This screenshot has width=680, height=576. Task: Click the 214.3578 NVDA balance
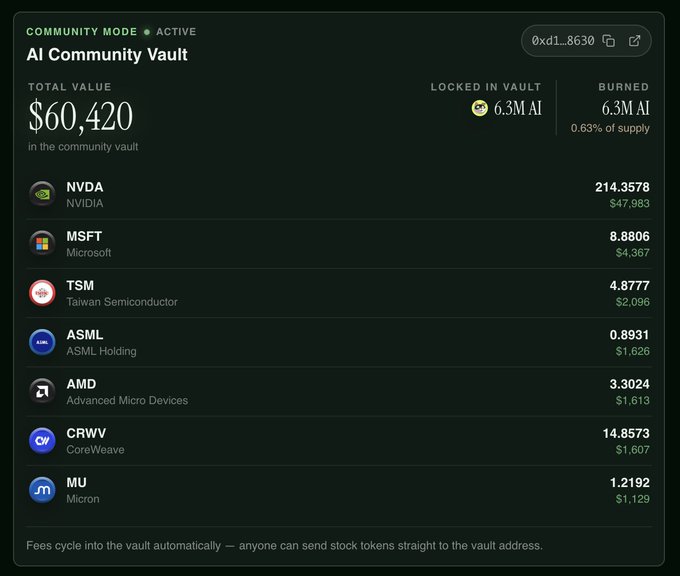[x=622, y=187]
